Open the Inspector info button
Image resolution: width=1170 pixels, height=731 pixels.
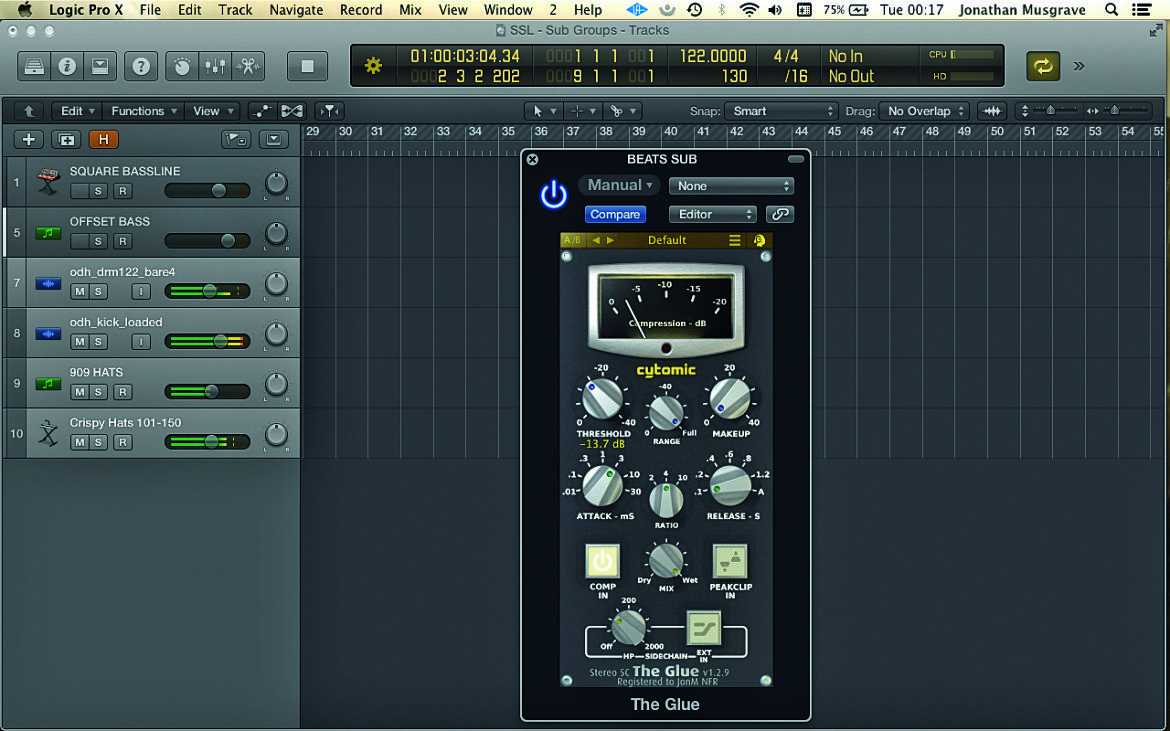coord(67,66)
